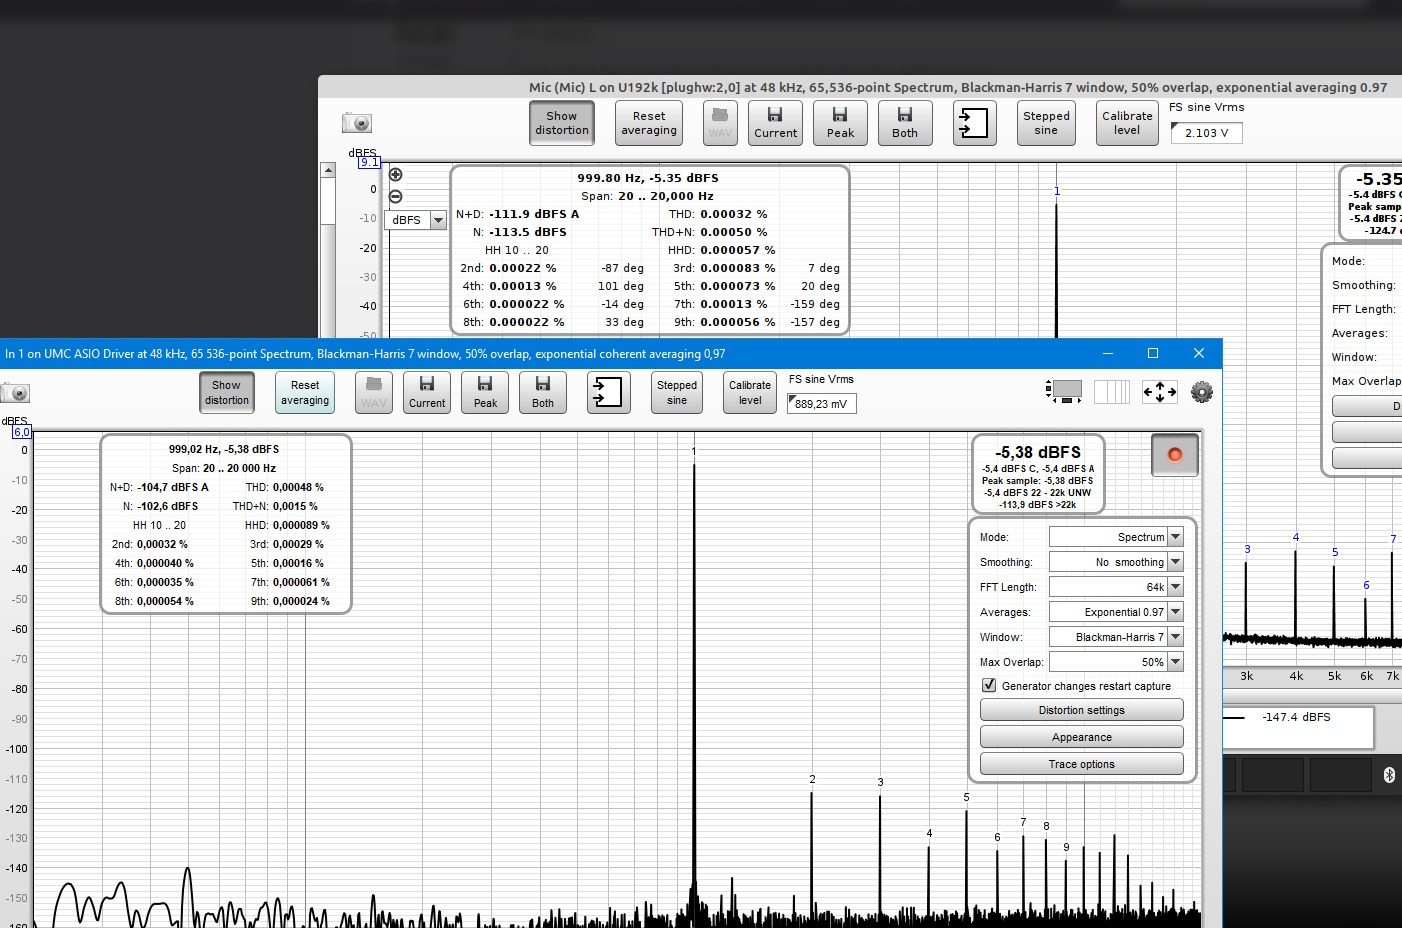Image resolution: width=1402 pixels, height=928 pixels.
Task: Save Both traces in U192k window
Action: tap(905, 123)
